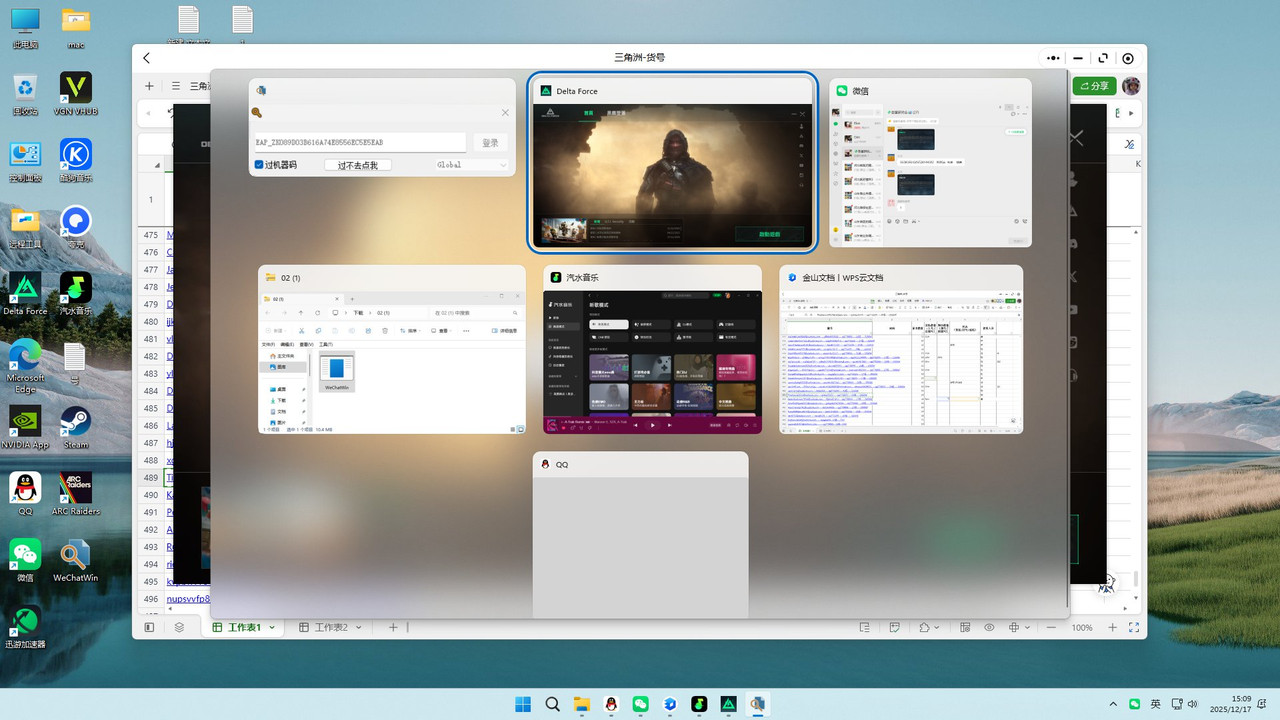Screen dimensions: 1280x720
Task: Open Microsoft Edge desktop shortcut
Action: (25, 366)
